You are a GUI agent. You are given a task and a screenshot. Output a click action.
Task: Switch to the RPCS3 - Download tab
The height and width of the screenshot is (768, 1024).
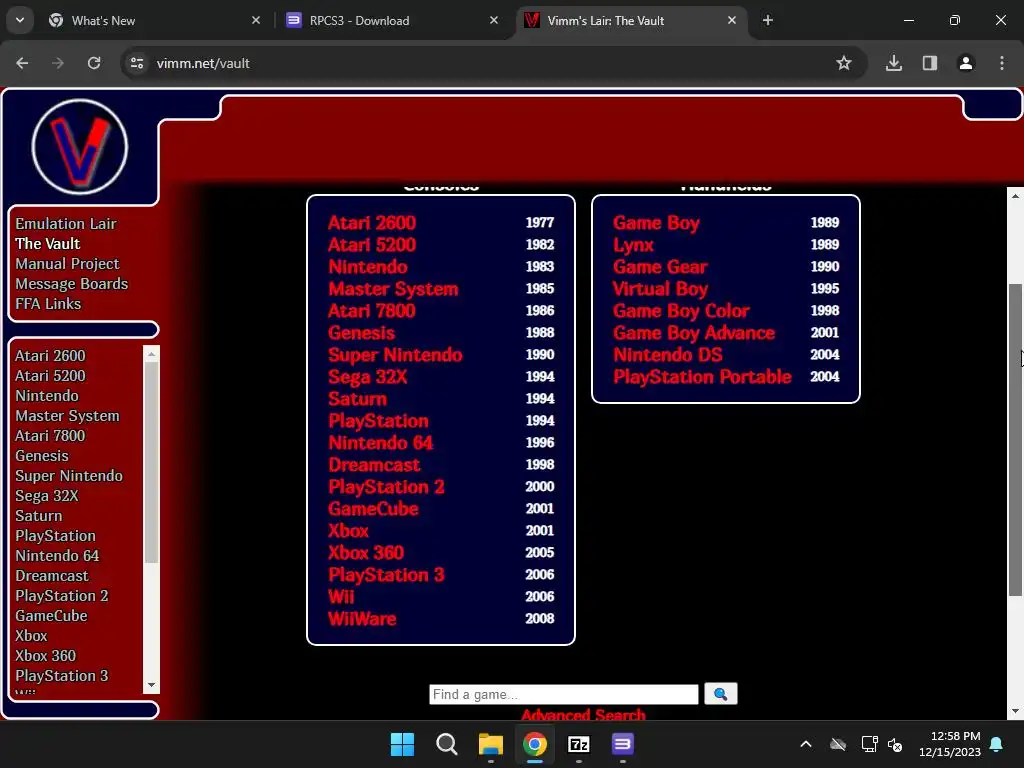pyautogui.click(x=392, y=20)
